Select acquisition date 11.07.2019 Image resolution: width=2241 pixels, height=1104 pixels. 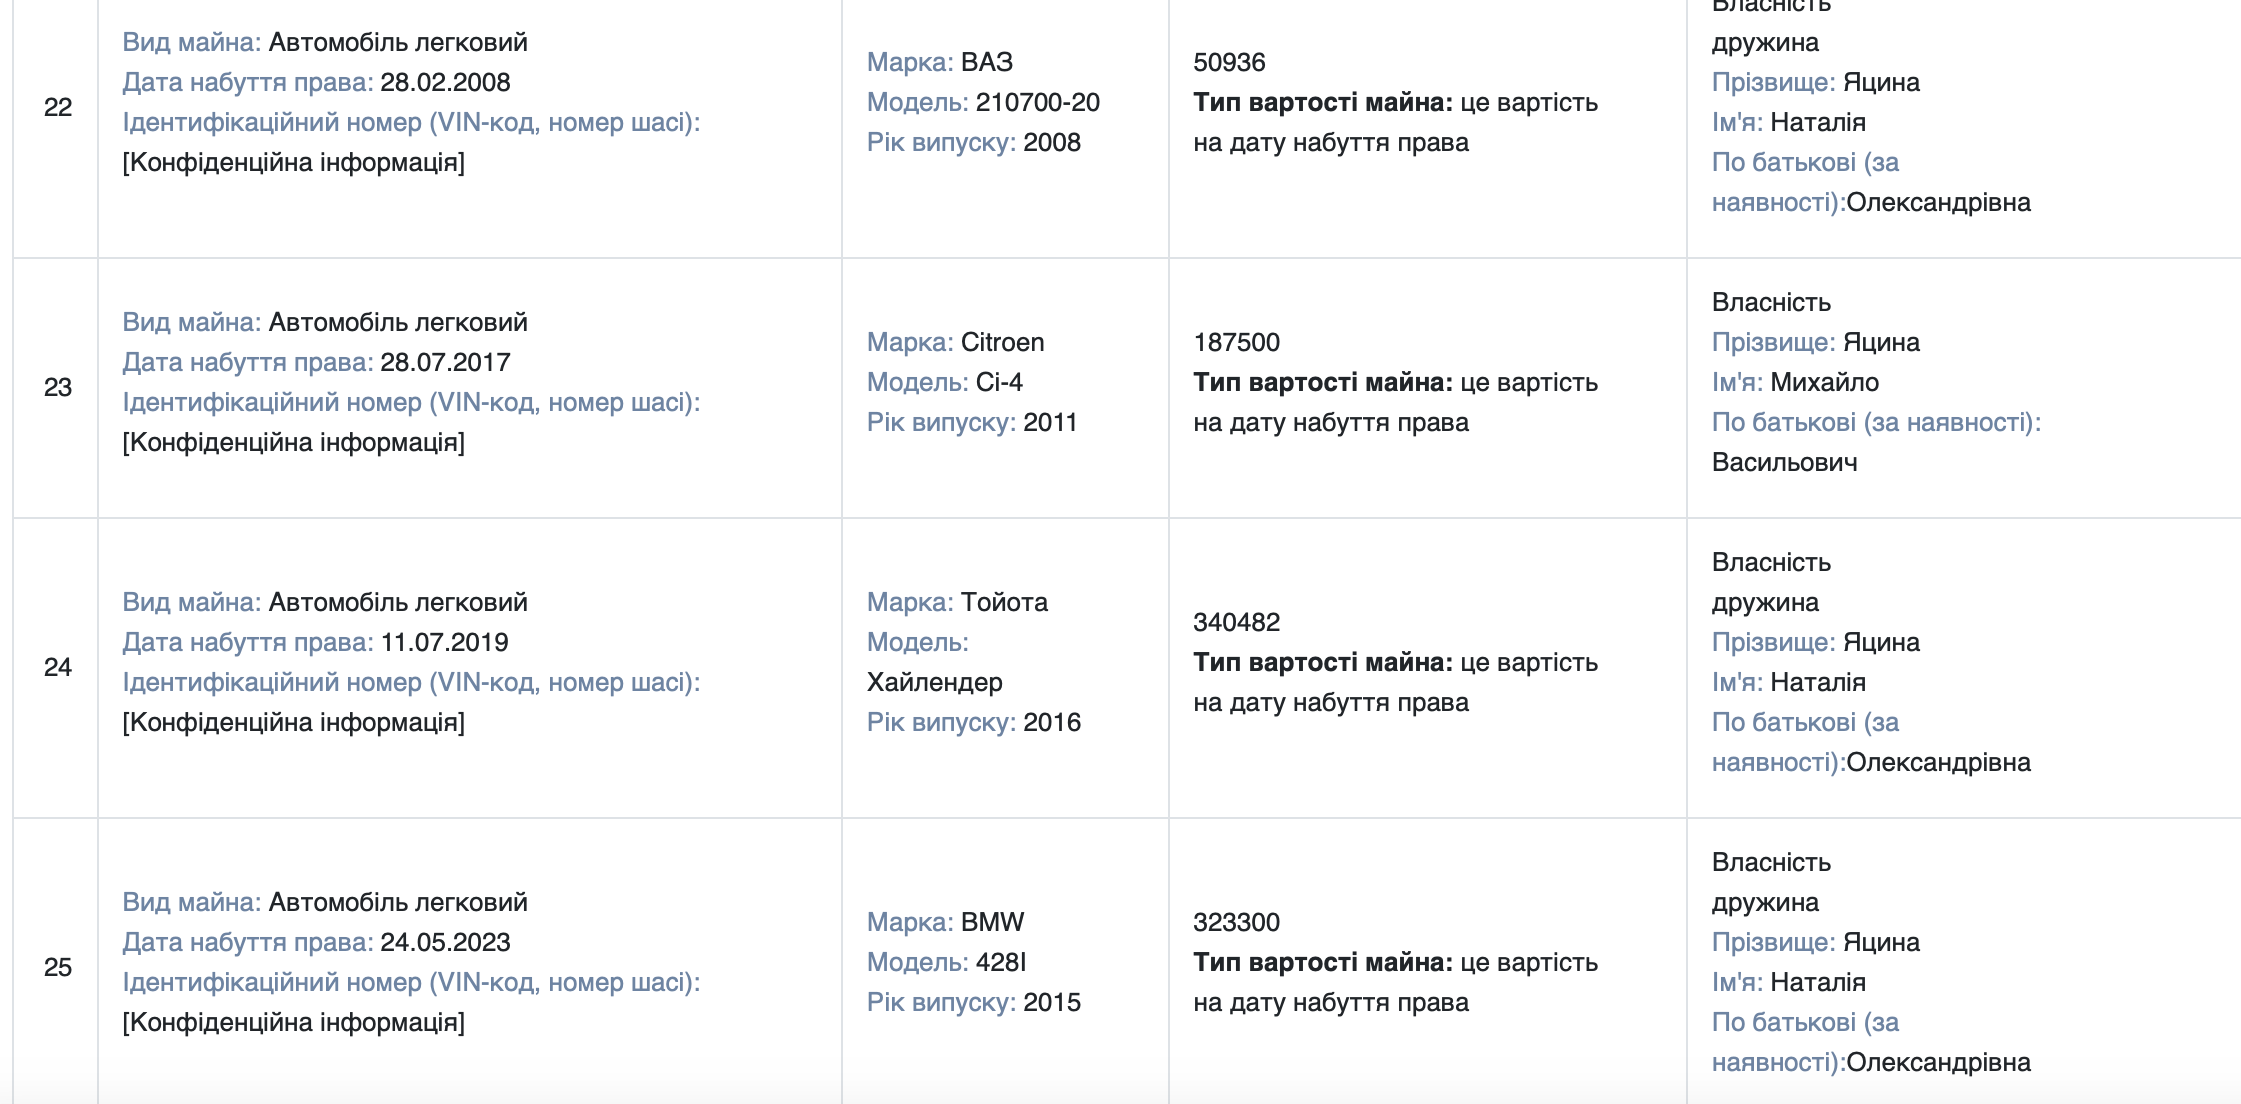(444, 642)
